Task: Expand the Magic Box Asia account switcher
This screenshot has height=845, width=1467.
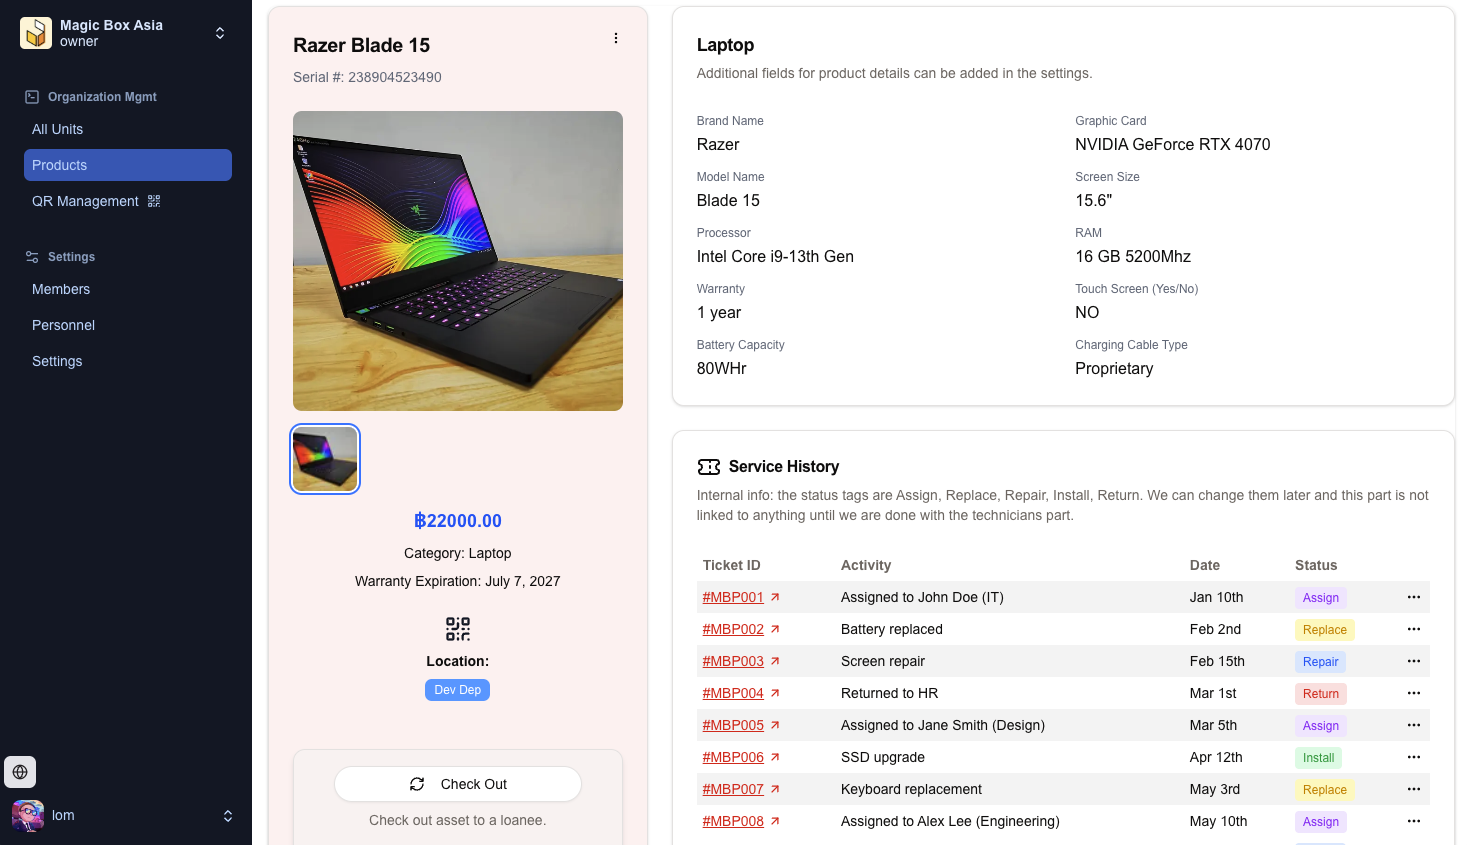Action: [220, 32]
